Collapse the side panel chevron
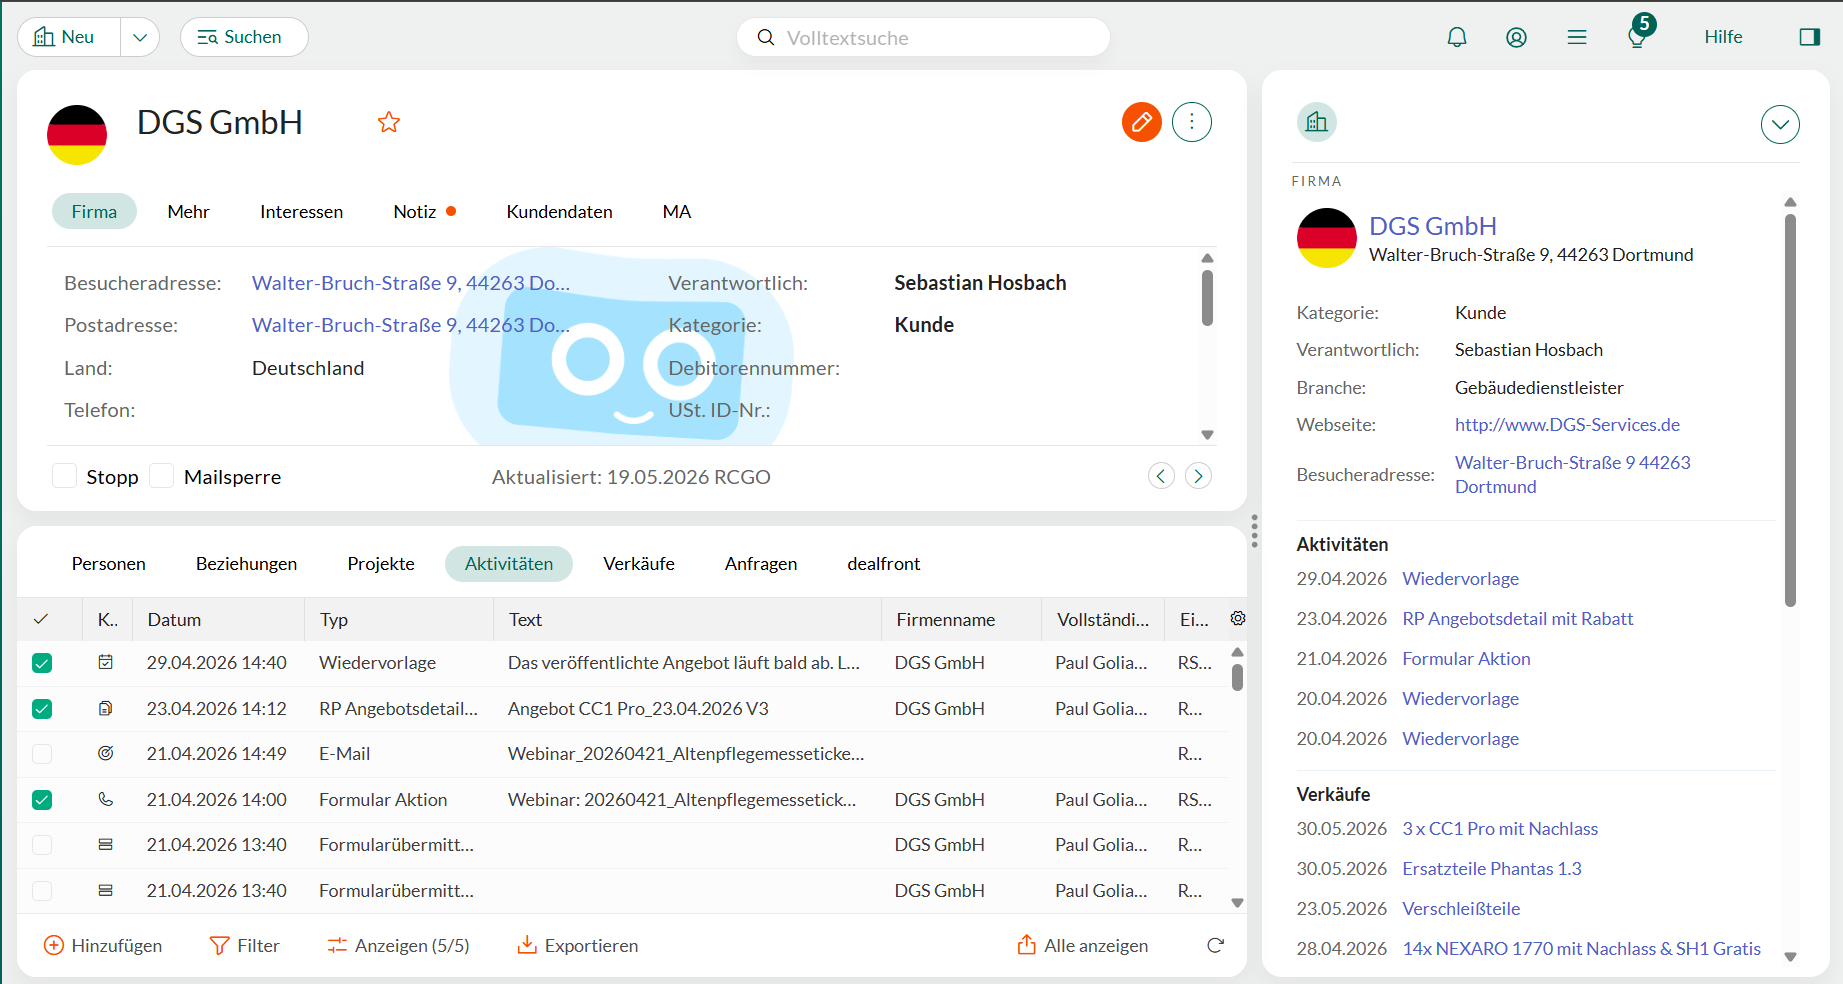This screenshot has height=984, width=1843. pyautogui.click(x=1780, y=125)
